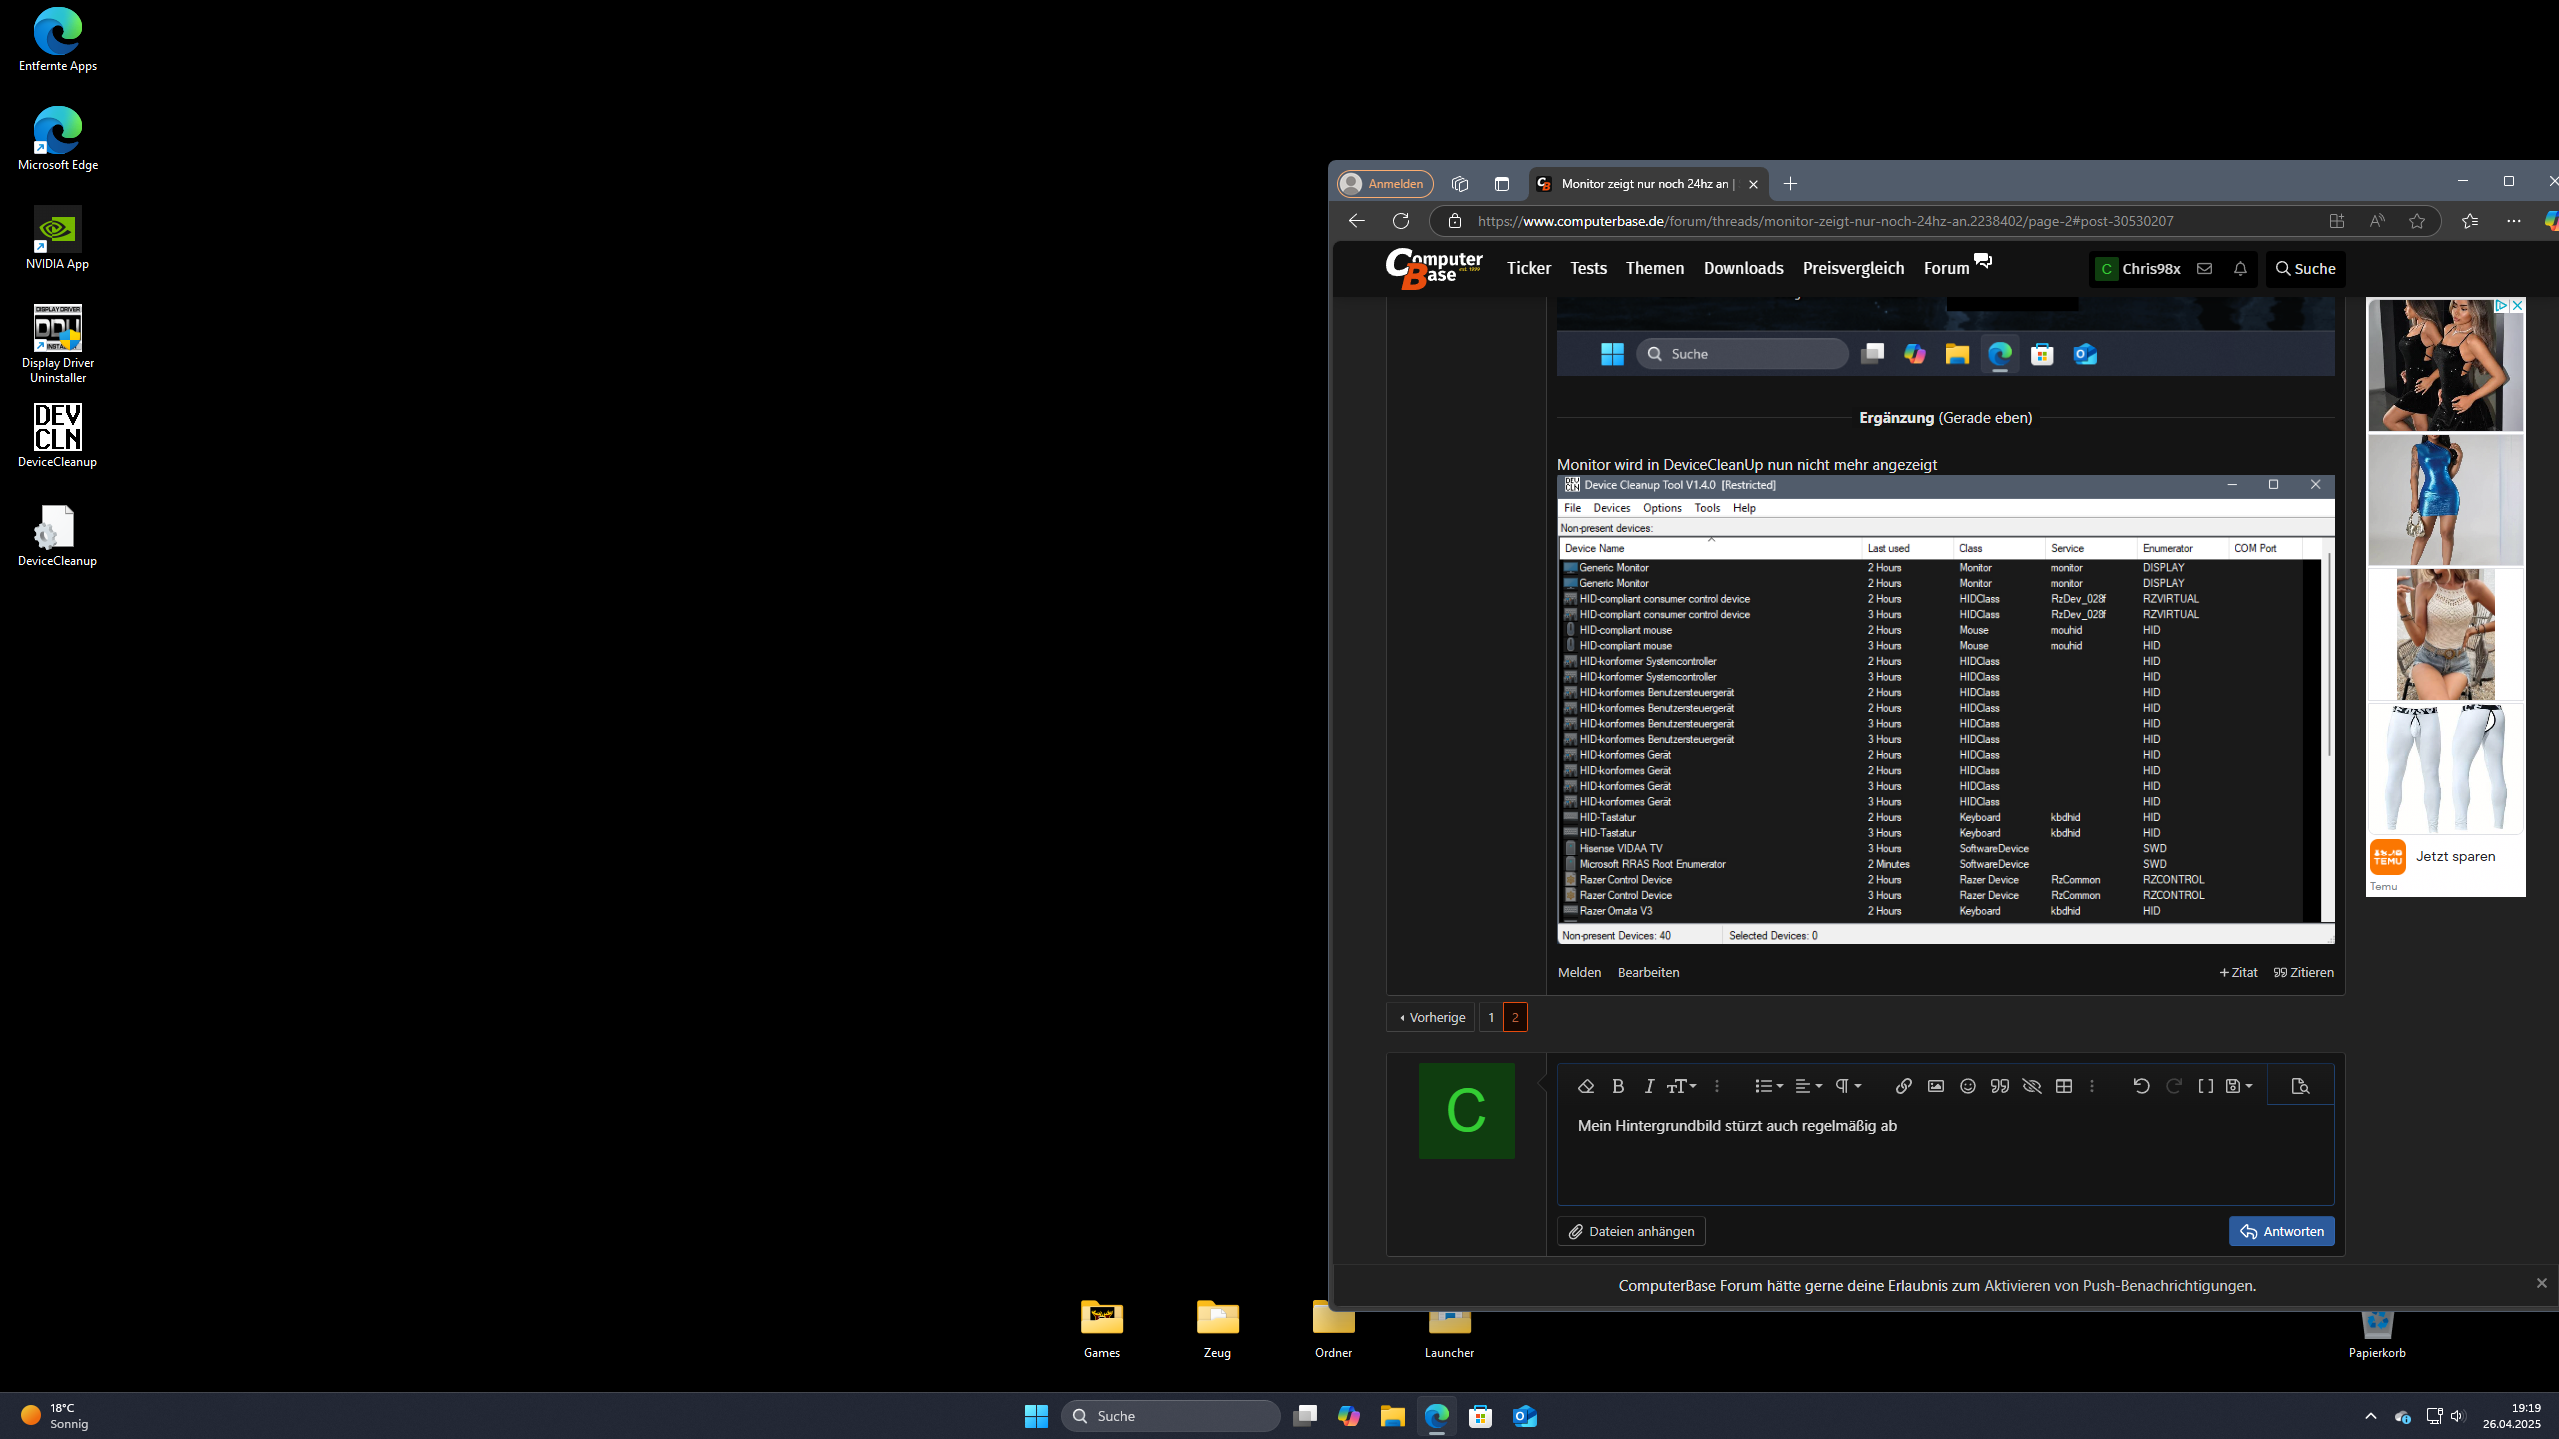Click the remove formatting eraser icon

pyautogui.click(x=1585, y=1086)
